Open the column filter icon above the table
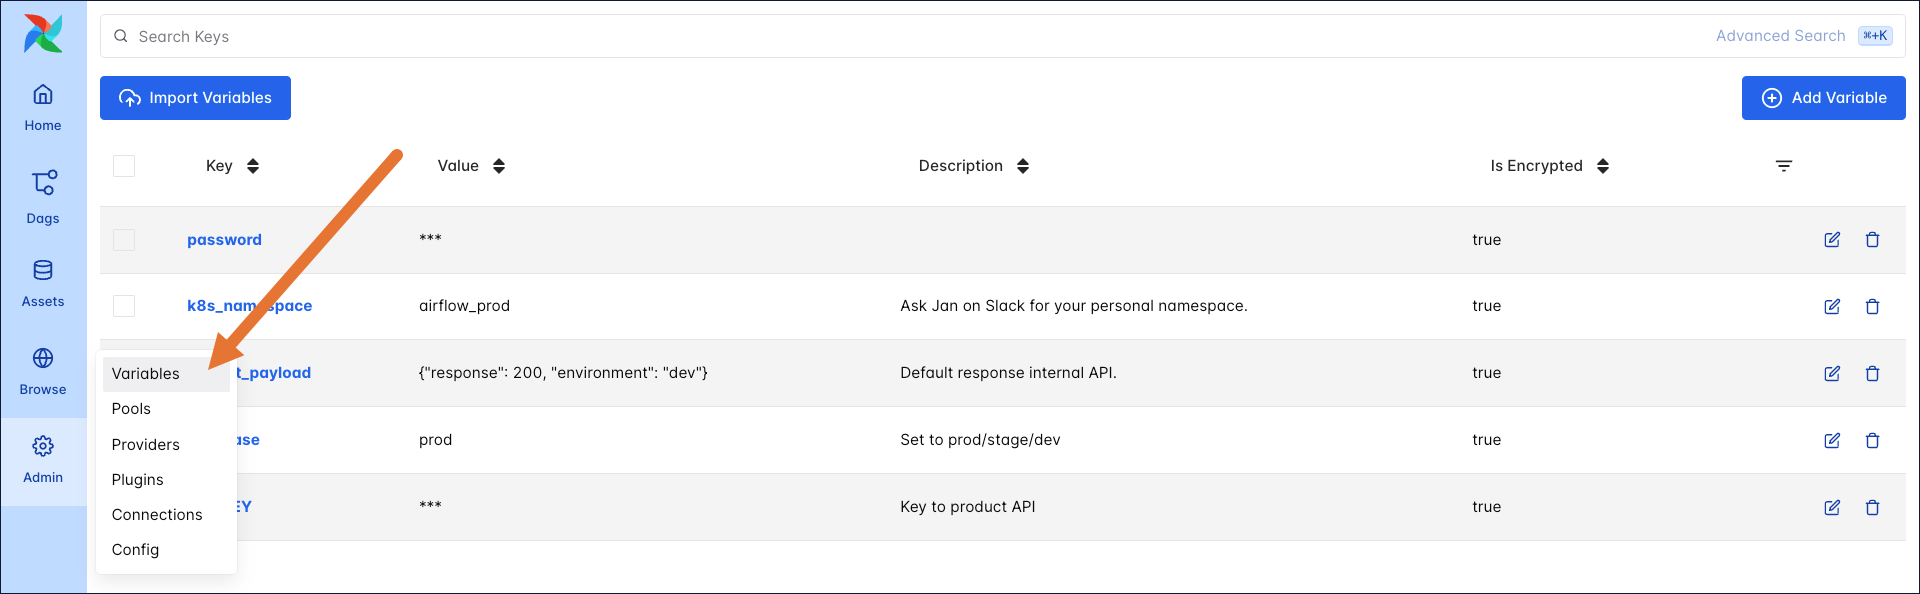1920x594 pixels. click(1784, 166)
